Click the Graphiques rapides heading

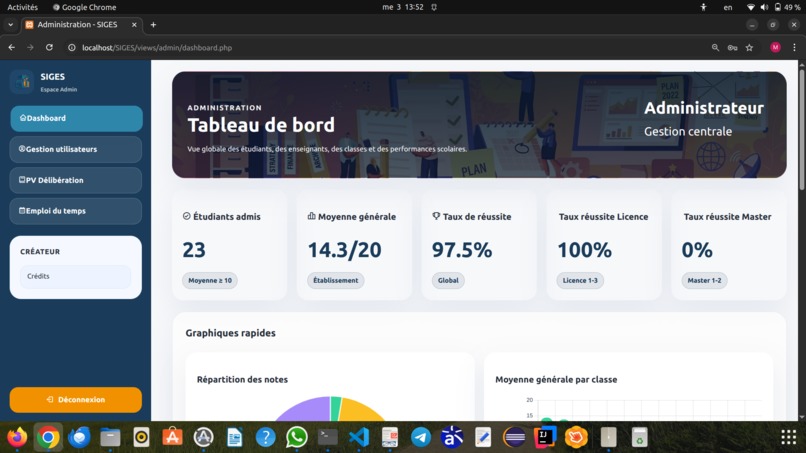(x=230, y=333)
